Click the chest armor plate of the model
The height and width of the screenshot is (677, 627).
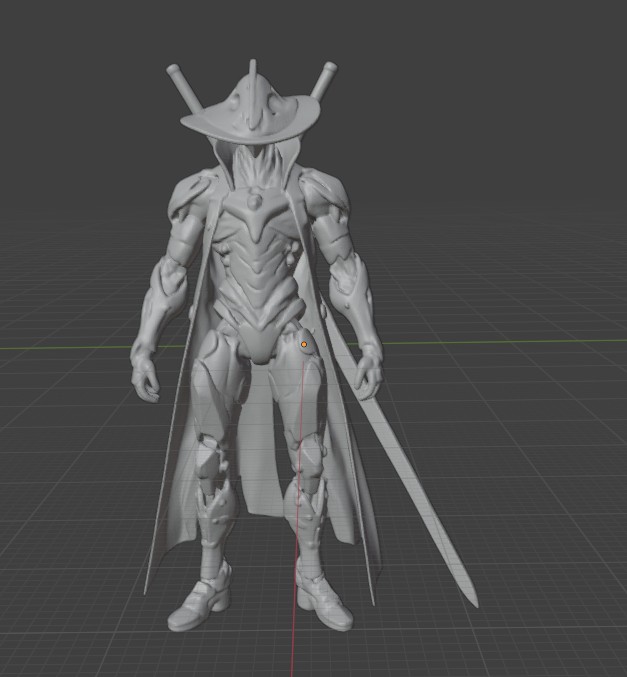(256, 215)
